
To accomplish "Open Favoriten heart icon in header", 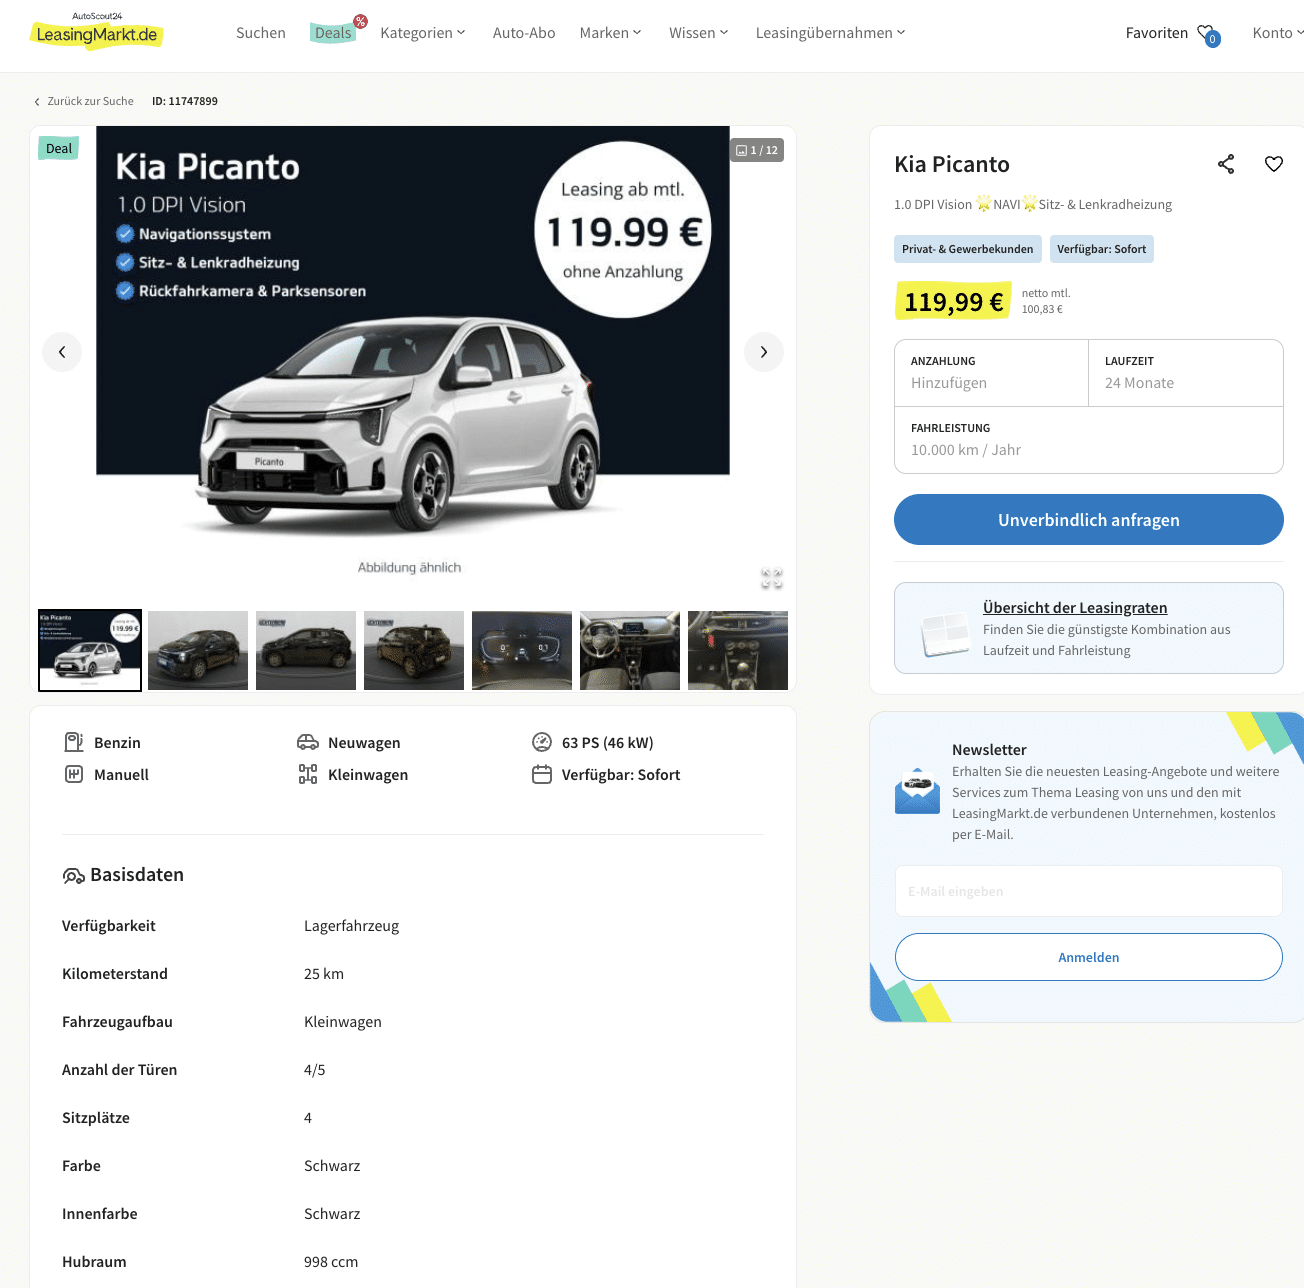I will (x=1208, y=34).
